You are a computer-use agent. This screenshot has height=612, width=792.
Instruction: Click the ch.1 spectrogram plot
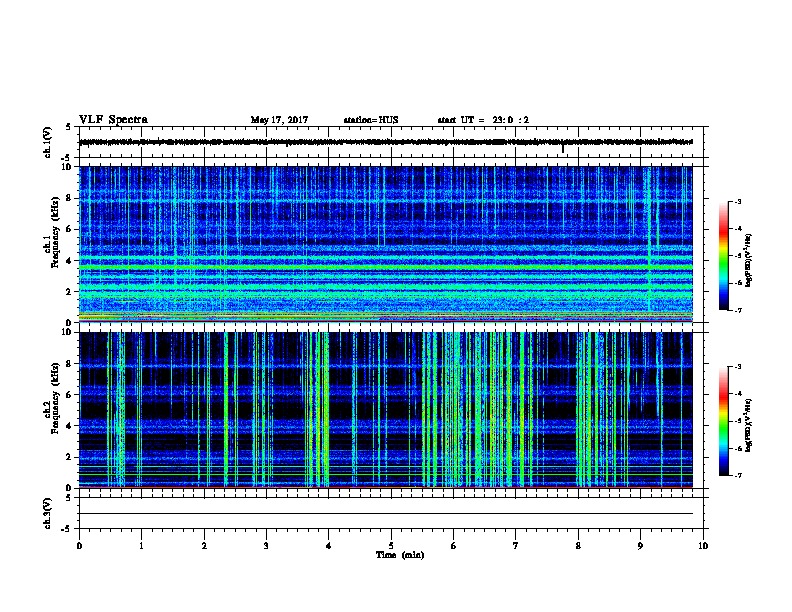click(386, 244)
